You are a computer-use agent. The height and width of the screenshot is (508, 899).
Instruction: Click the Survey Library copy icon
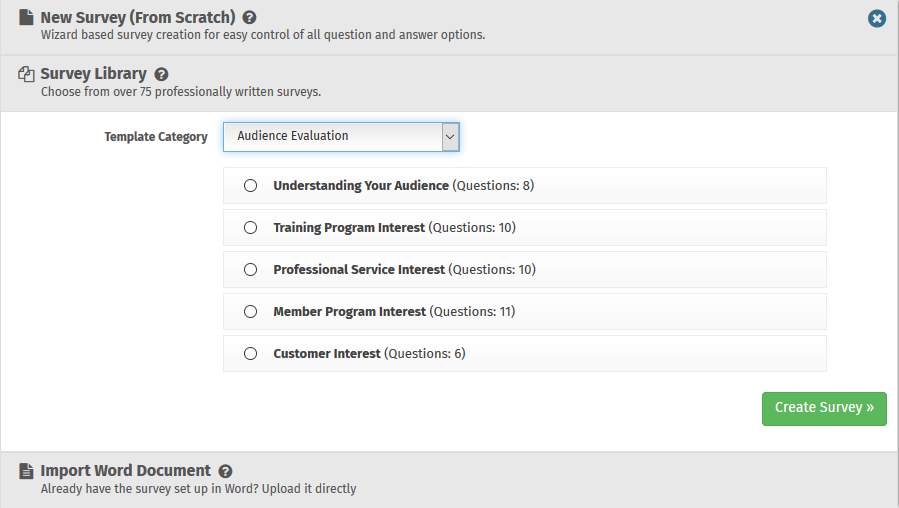[x=26, y=74]
